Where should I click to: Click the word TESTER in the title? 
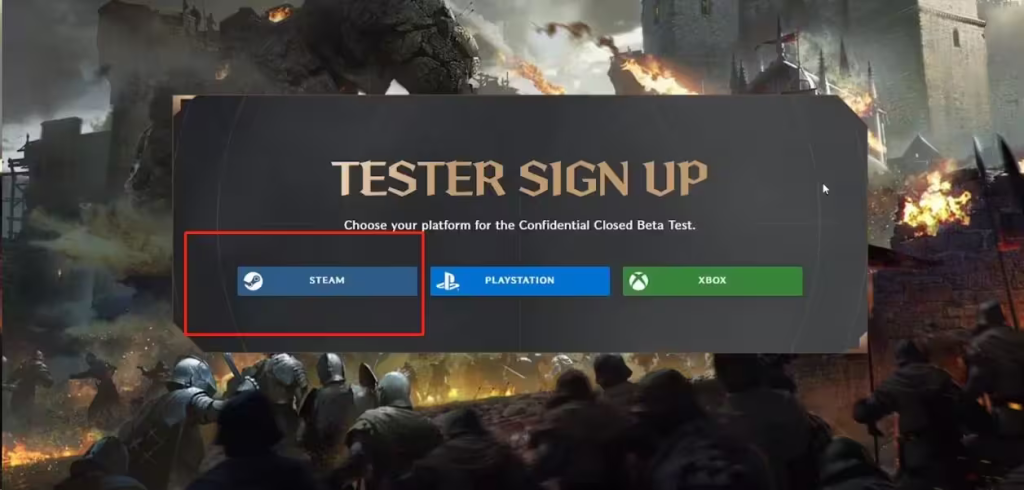419,178
